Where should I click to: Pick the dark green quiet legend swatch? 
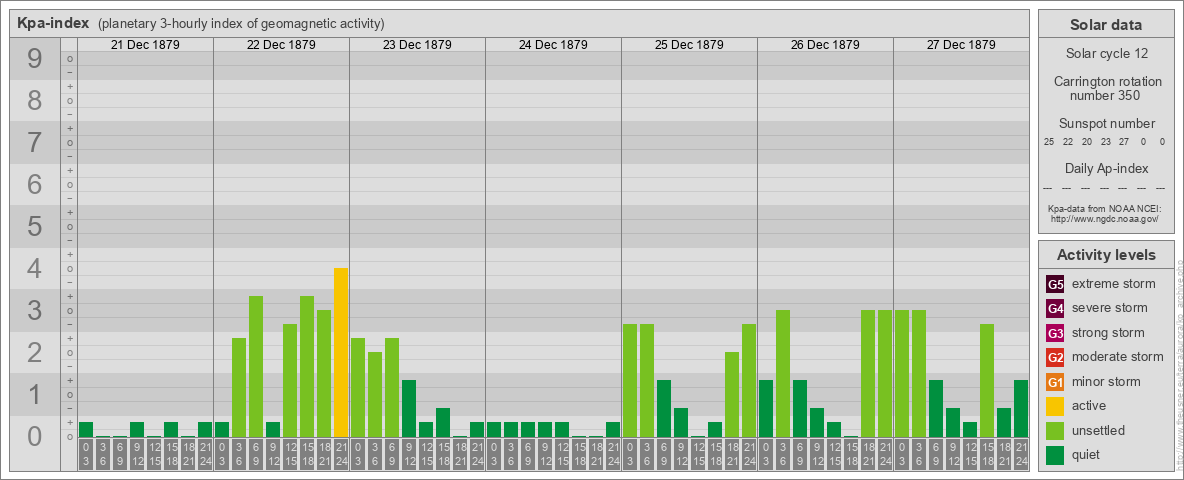[1055, 455]
